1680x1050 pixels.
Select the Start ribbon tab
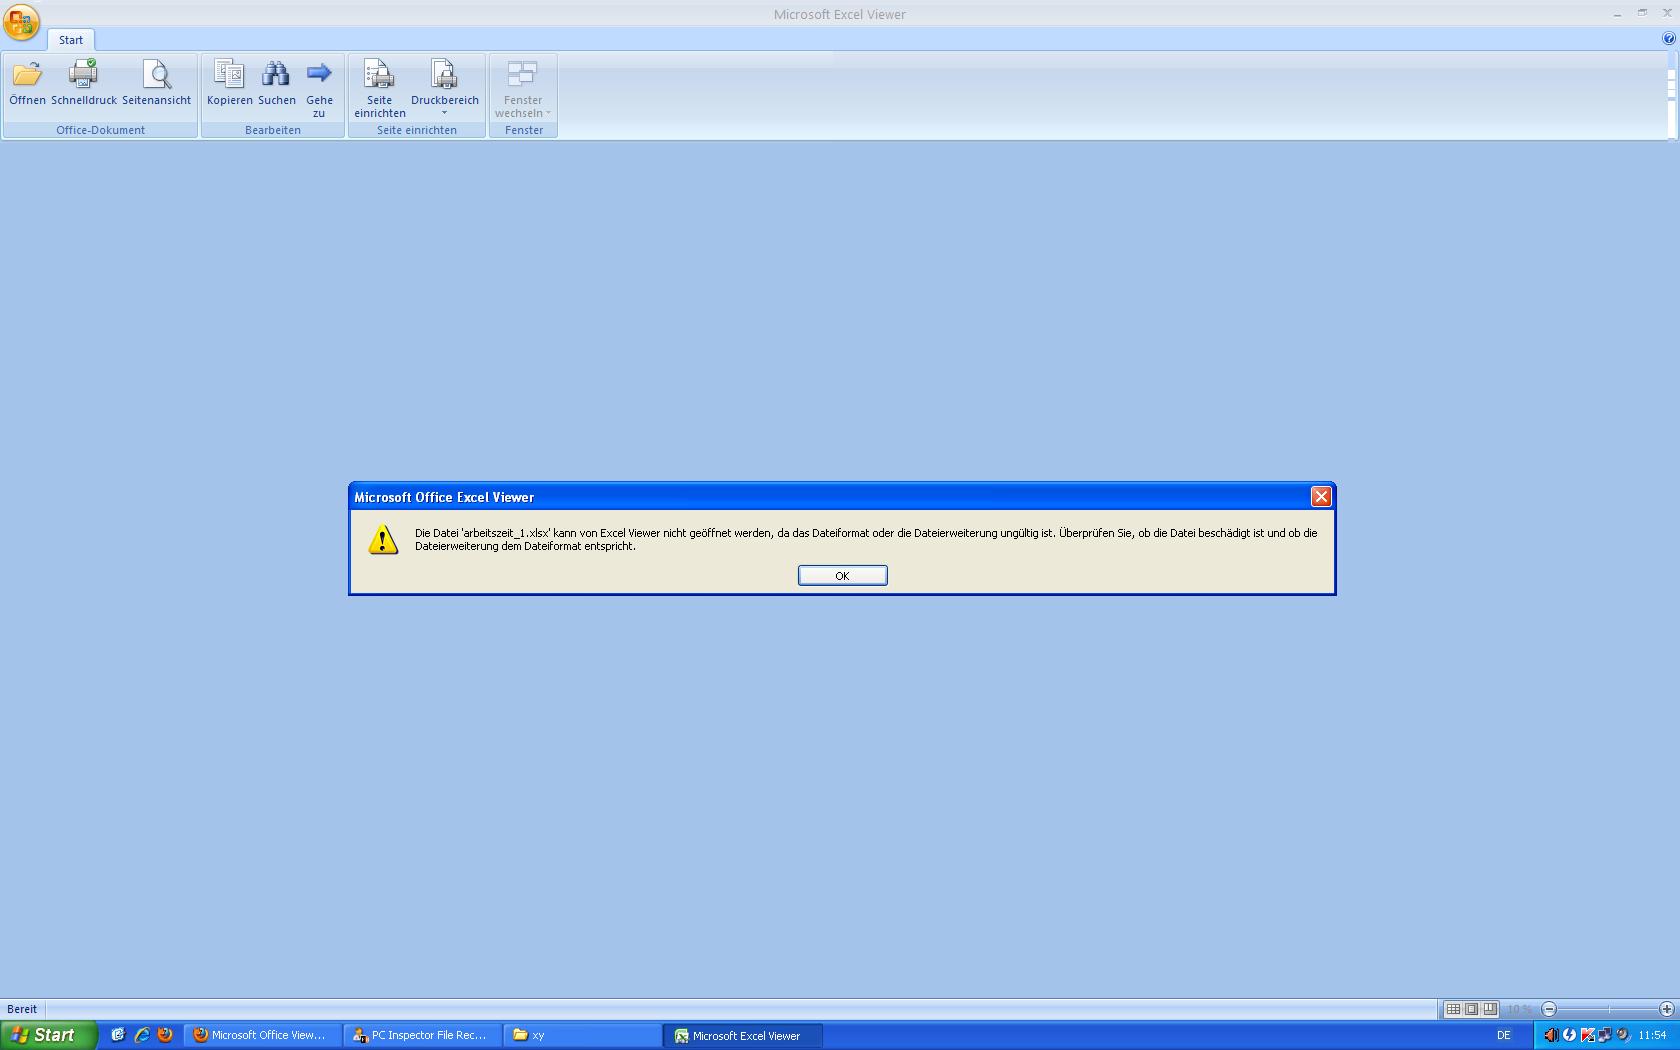(71, 40)
